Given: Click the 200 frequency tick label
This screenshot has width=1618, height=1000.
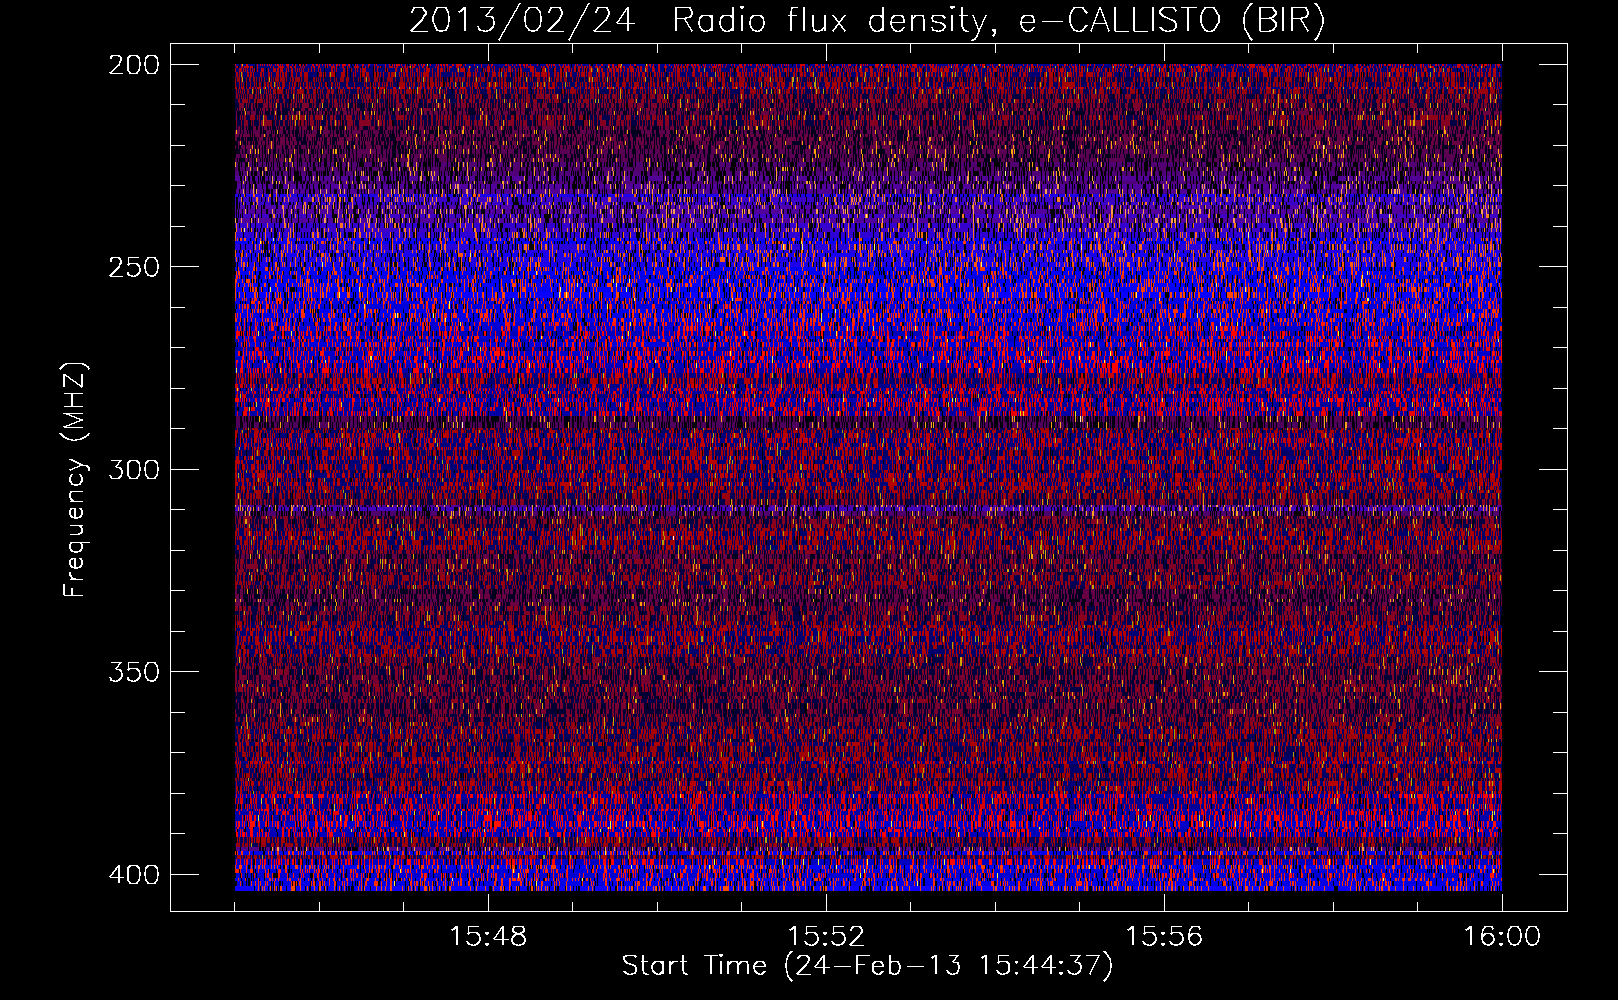Looking at the screenshot, I should pyautogui.click(x=133, y=65).
